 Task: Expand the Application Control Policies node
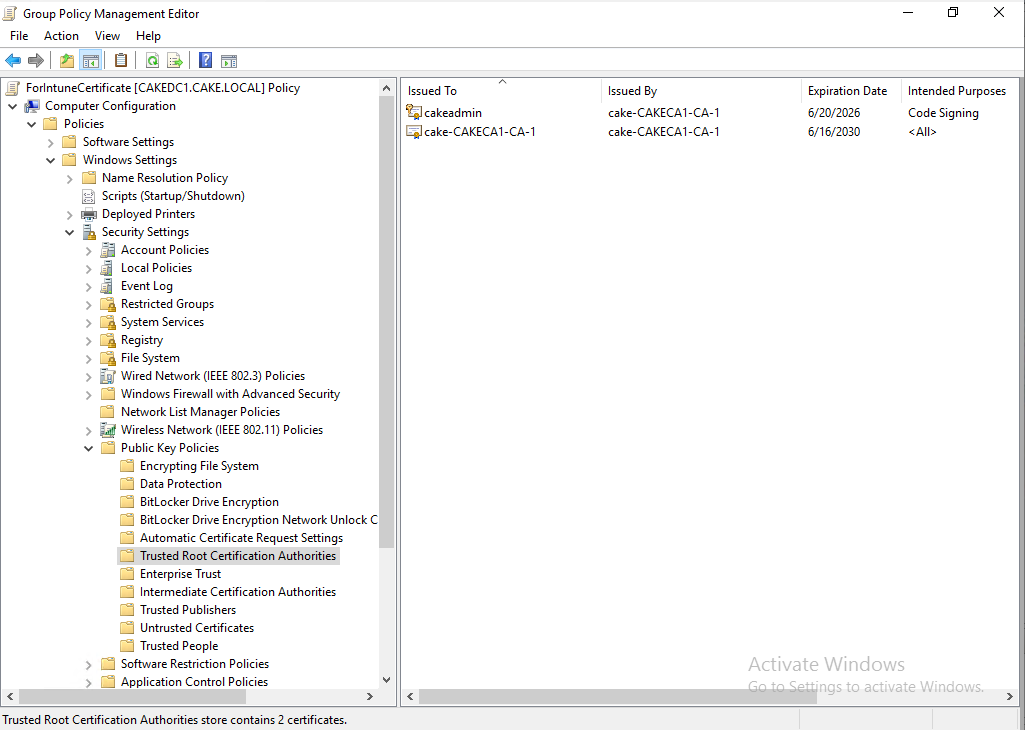[88, 682]
